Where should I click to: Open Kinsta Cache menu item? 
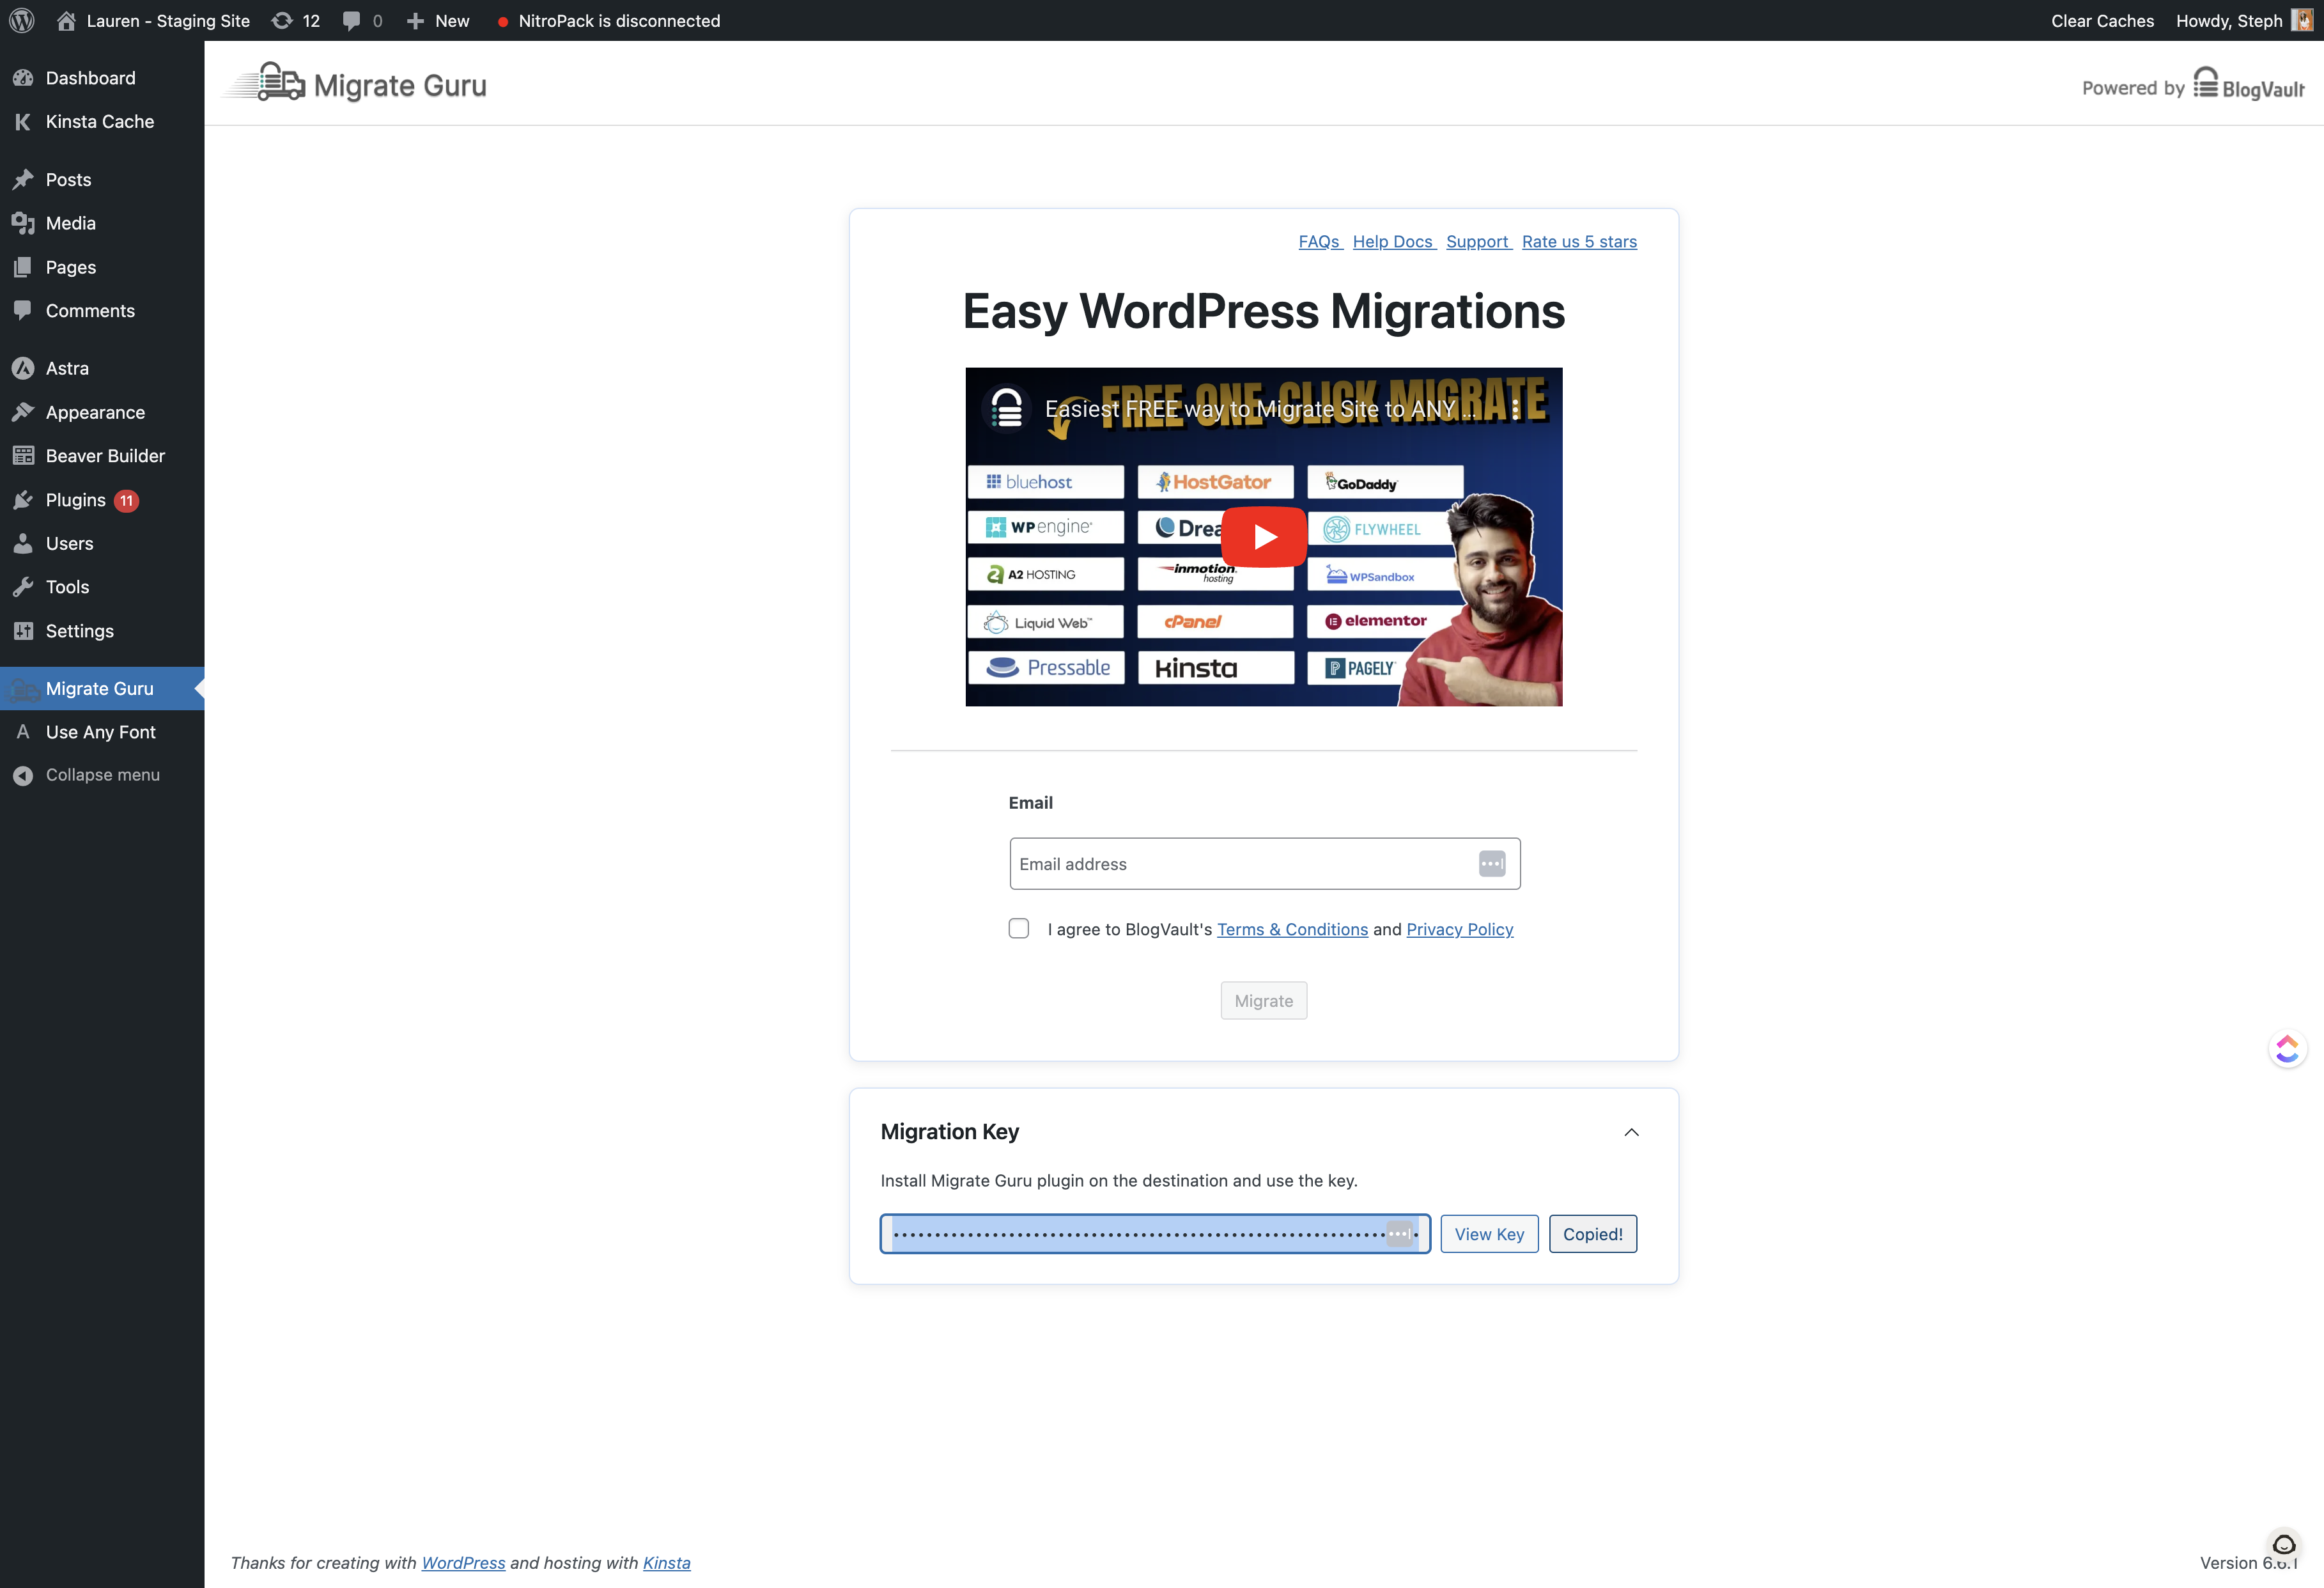pos(102,122)
